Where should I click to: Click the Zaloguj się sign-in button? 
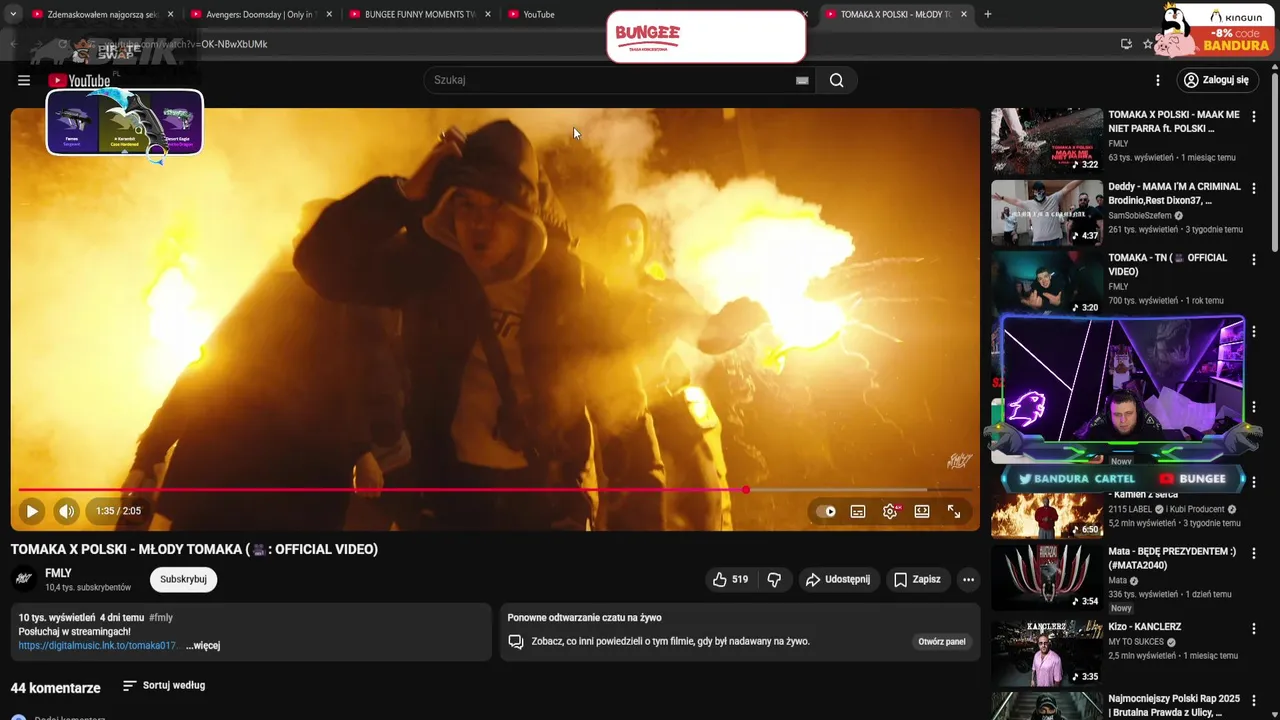[x=1215, y=80]
